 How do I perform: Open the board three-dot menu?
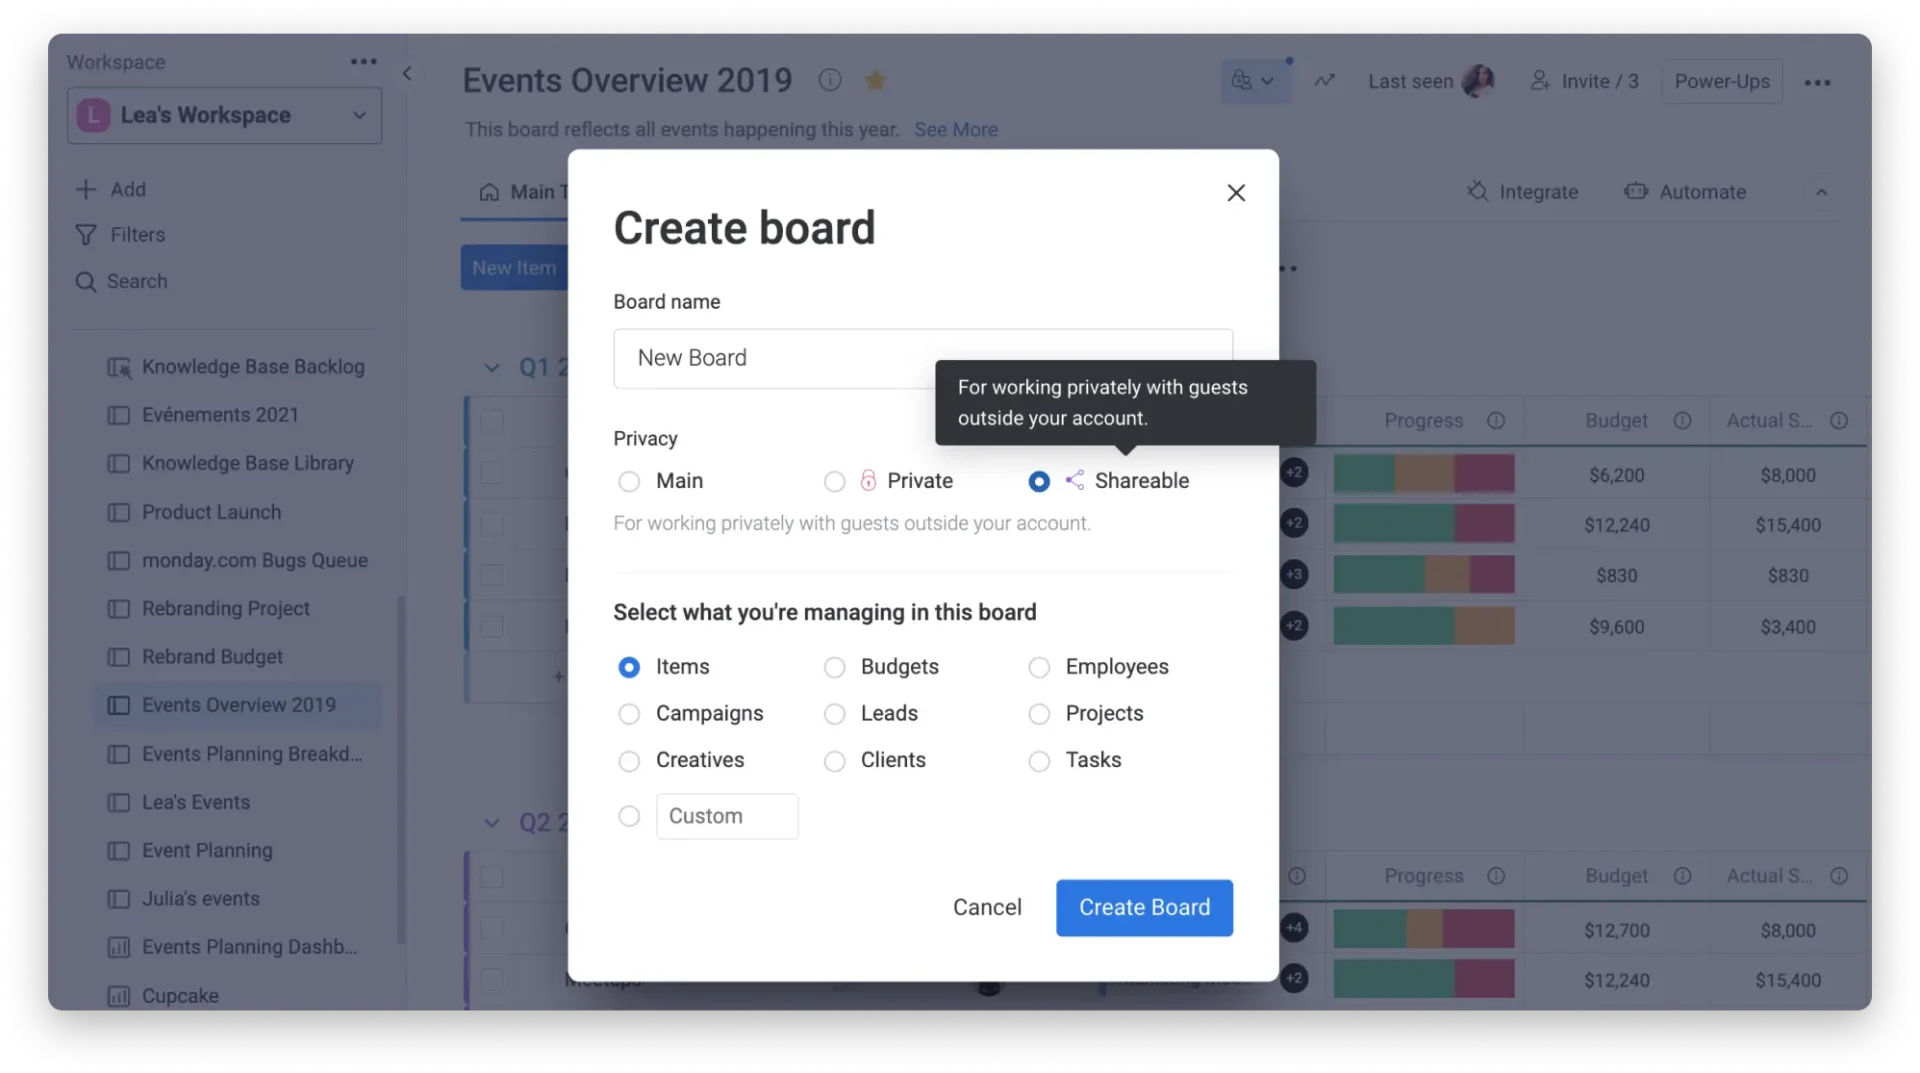[x=1819, y=82]
